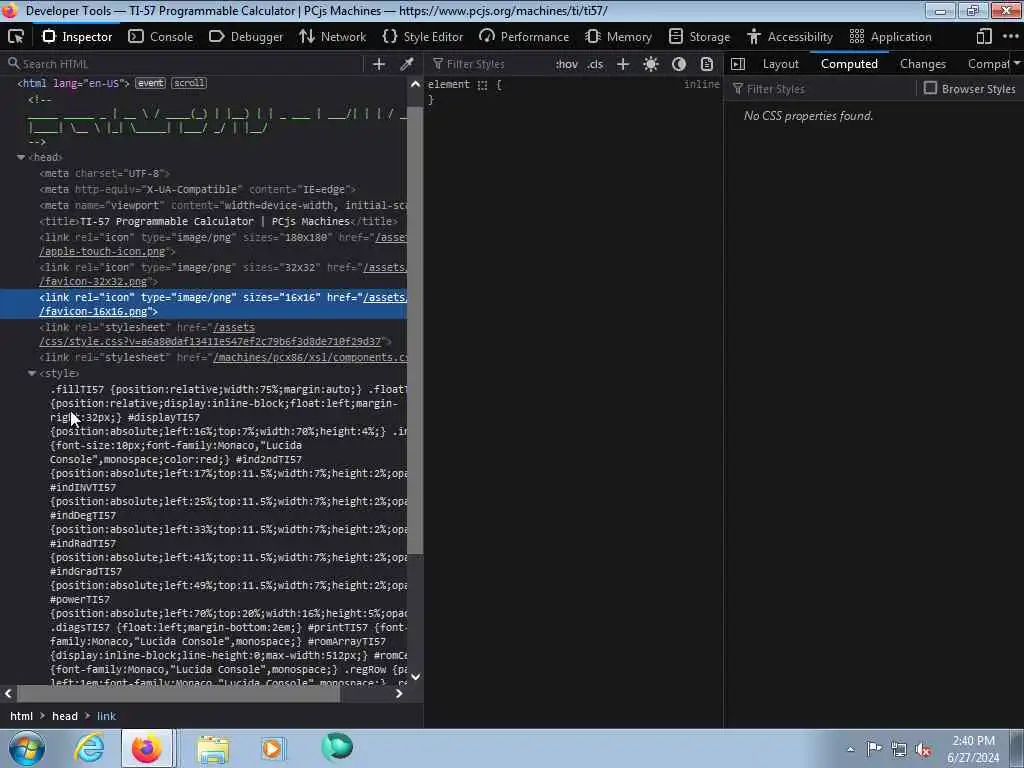The height and width of the screenshot is (768, 1024).
Task: Click the Filter Styles field in Rules
Action: click(490, 64)
